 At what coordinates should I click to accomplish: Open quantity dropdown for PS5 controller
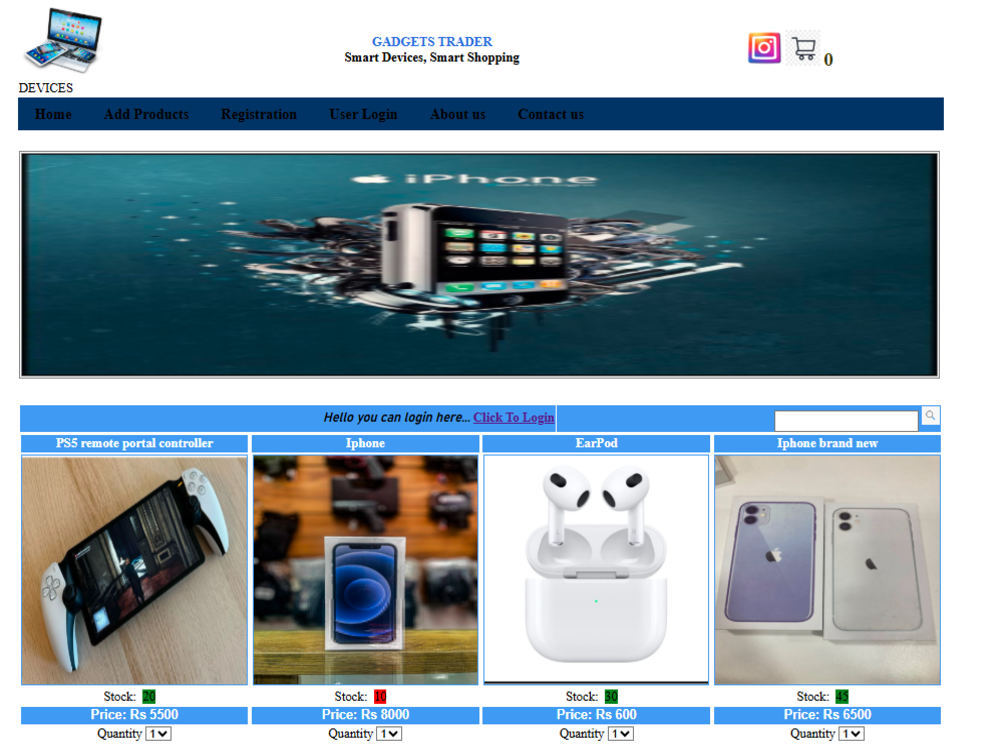(158, 733)
